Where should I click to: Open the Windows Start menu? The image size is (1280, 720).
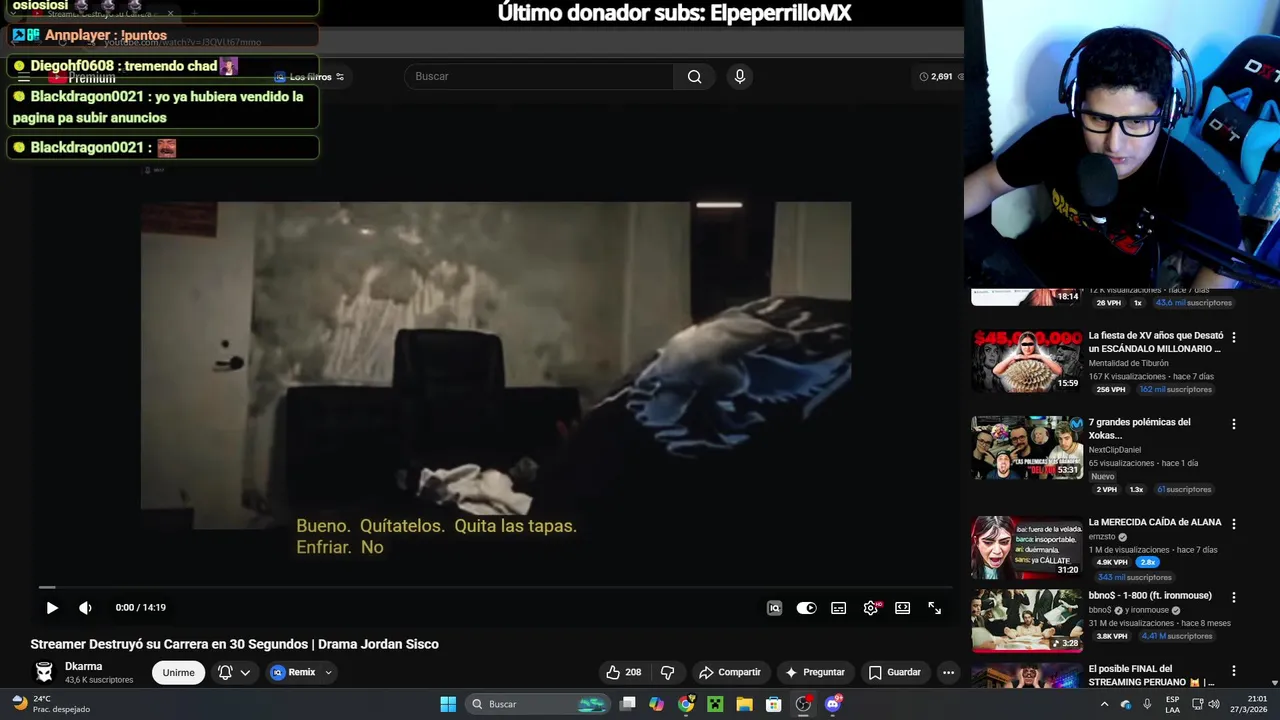click(448, 704)
